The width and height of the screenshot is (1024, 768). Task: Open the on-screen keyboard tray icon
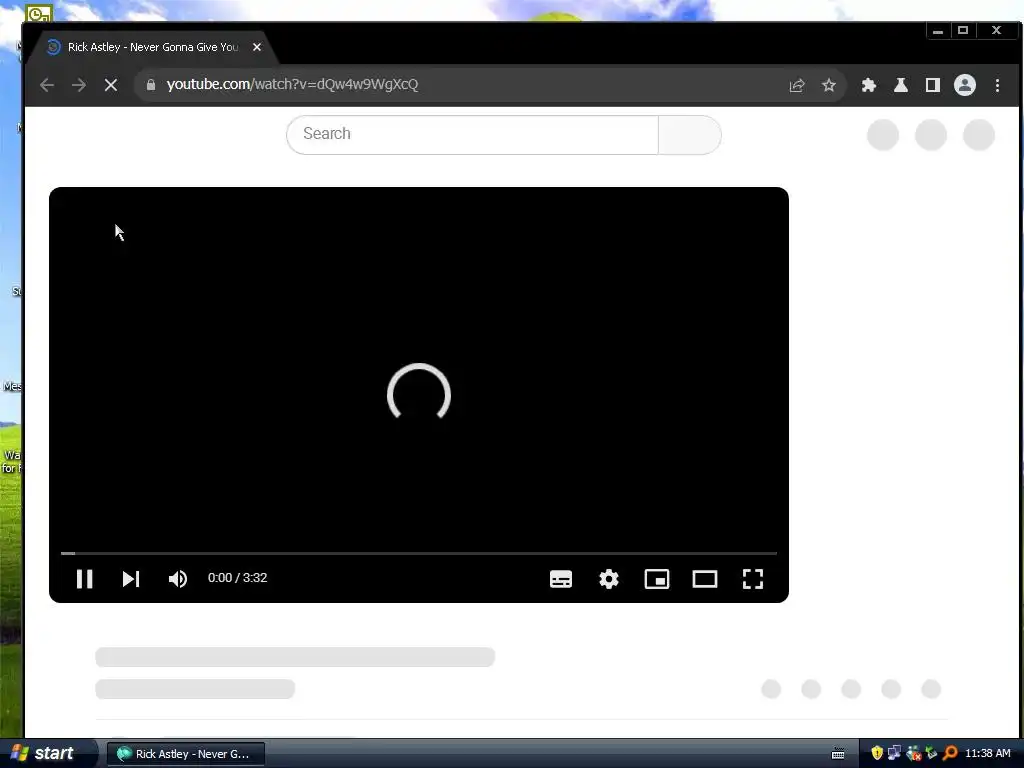839,754
